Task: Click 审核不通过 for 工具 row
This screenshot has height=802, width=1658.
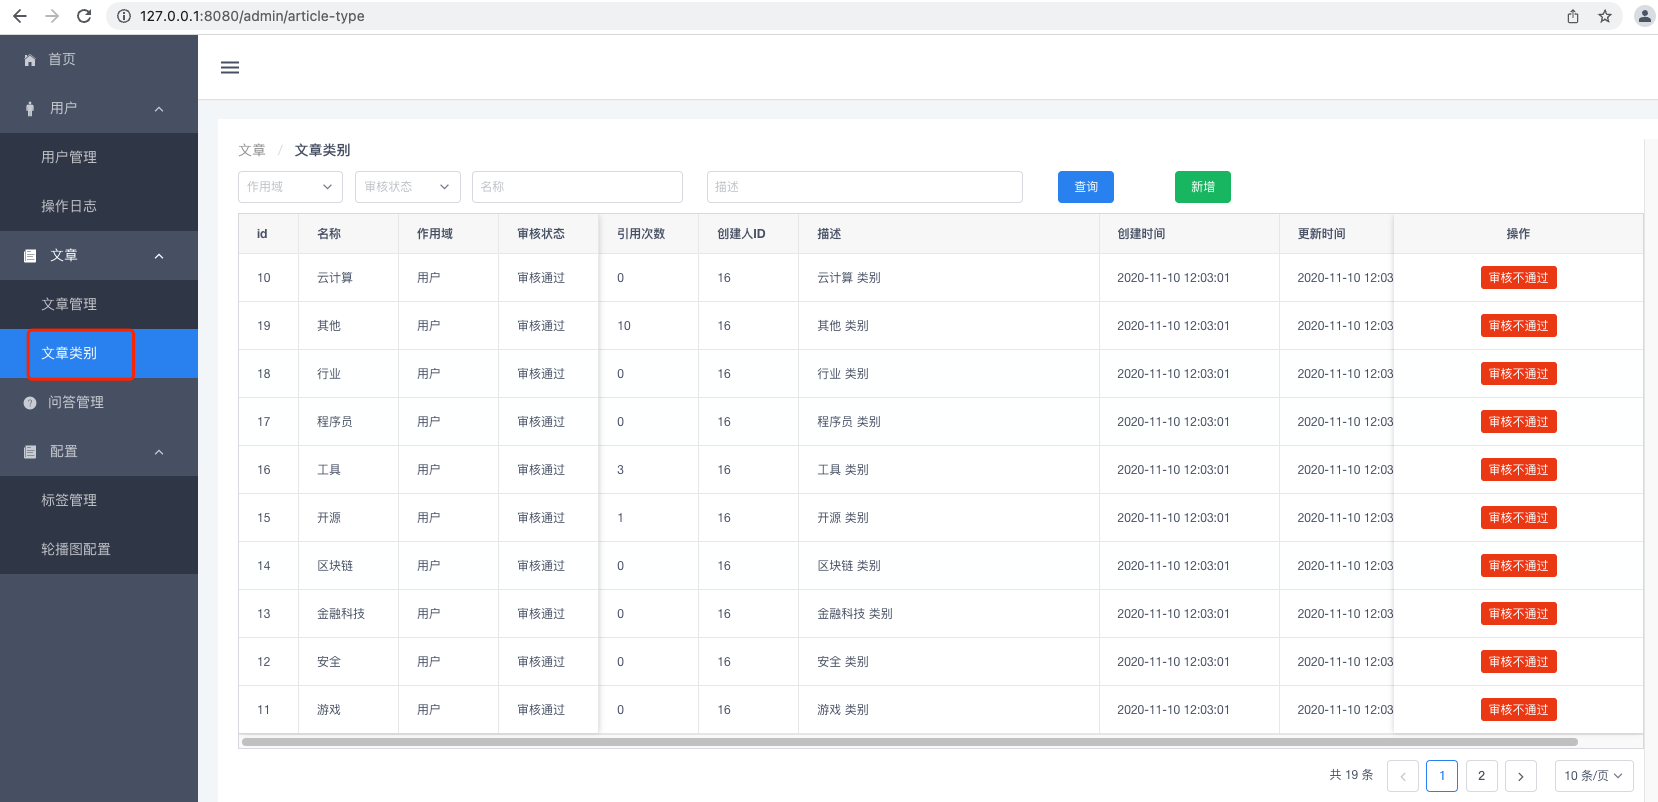Action: tap(1518, 470)
